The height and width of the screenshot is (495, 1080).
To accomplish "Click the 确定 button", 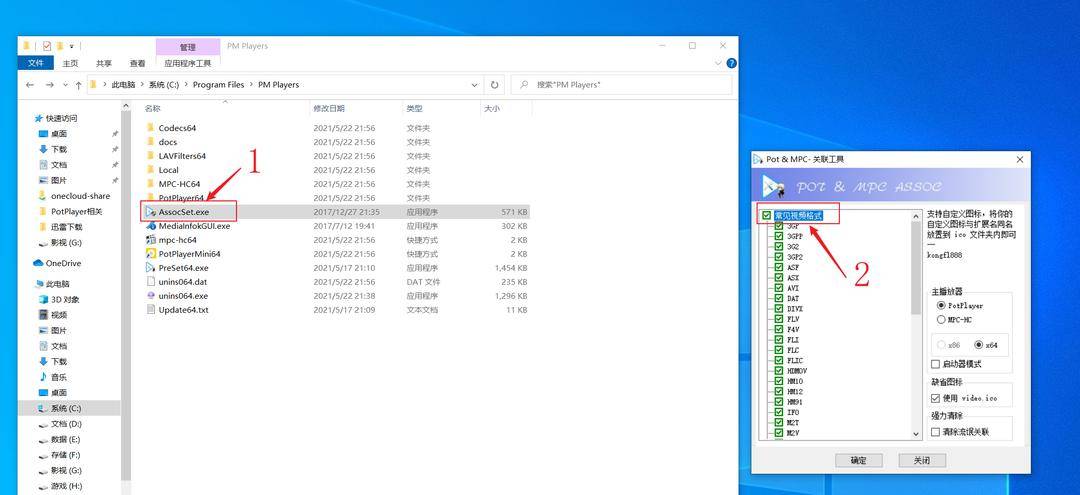I will pyautogui.click(x=859, y=461).
